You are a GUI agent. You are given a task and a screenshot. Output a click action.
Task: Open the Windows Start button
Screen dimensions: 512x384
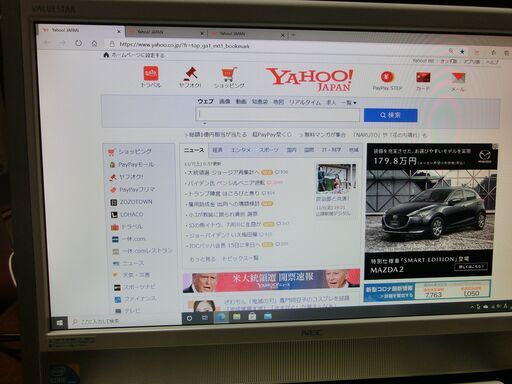pyautogui.click(x=60, y=323)
